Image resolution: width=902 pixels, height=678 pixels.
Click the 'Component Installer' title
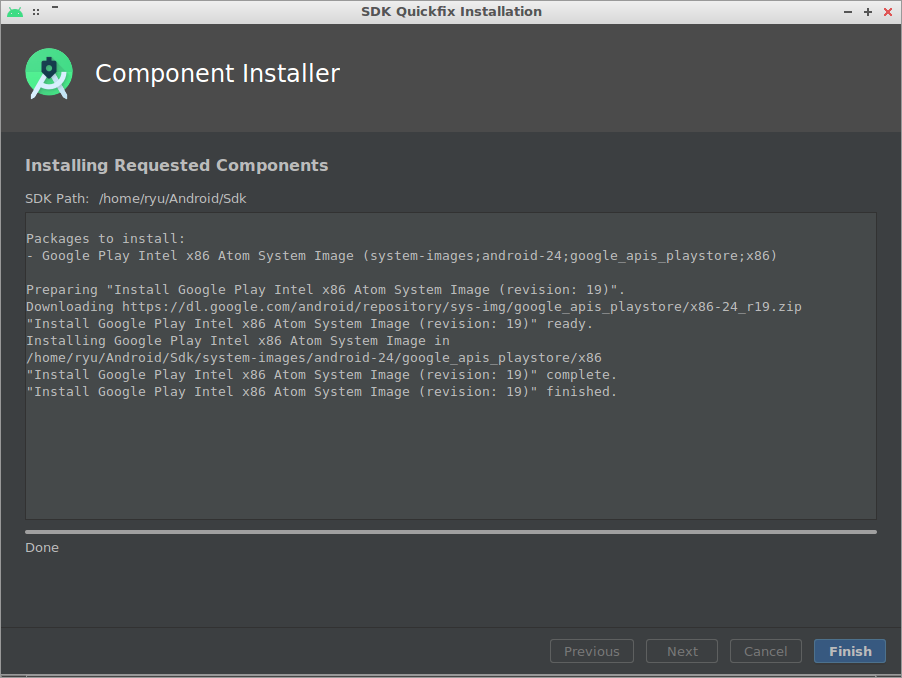tap(217, 74)
